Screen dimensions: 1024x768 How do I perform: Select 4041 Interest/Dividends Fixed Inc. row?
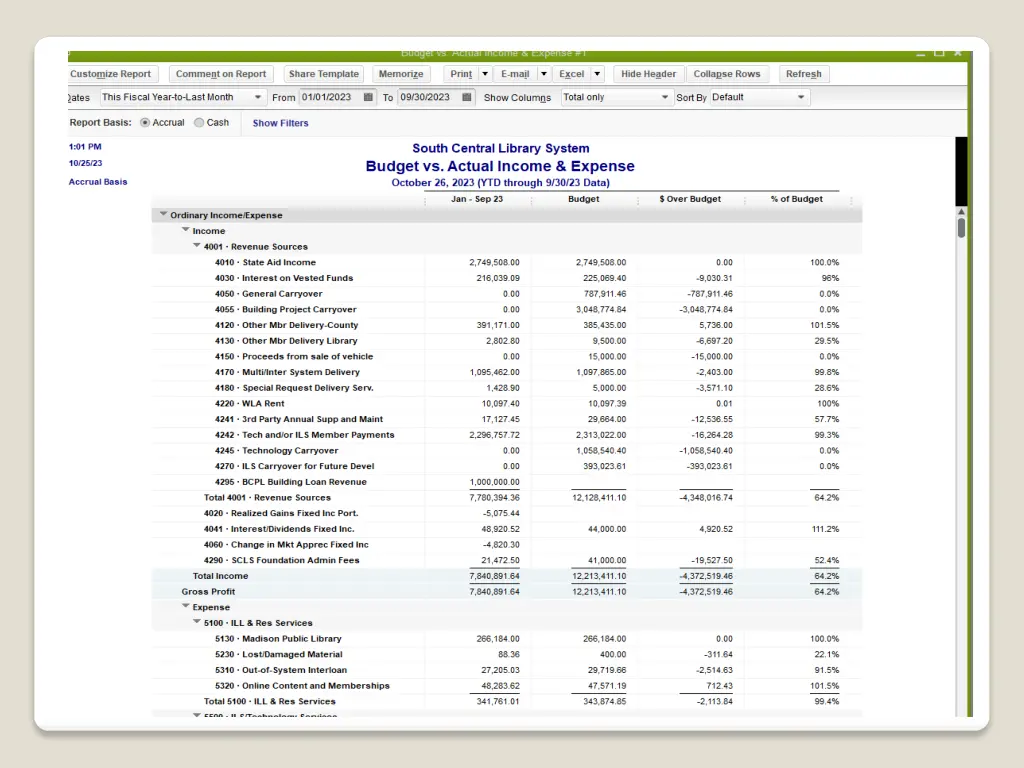coord(507,528)
